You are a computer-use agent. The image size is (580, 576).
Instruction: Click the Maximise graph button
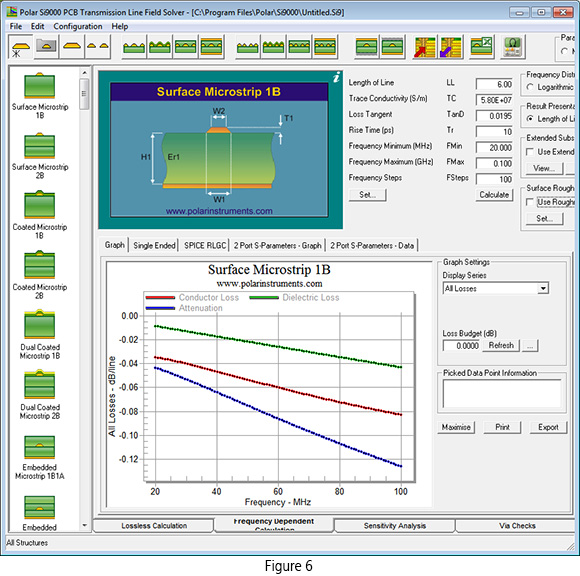[x=456, y=427]
